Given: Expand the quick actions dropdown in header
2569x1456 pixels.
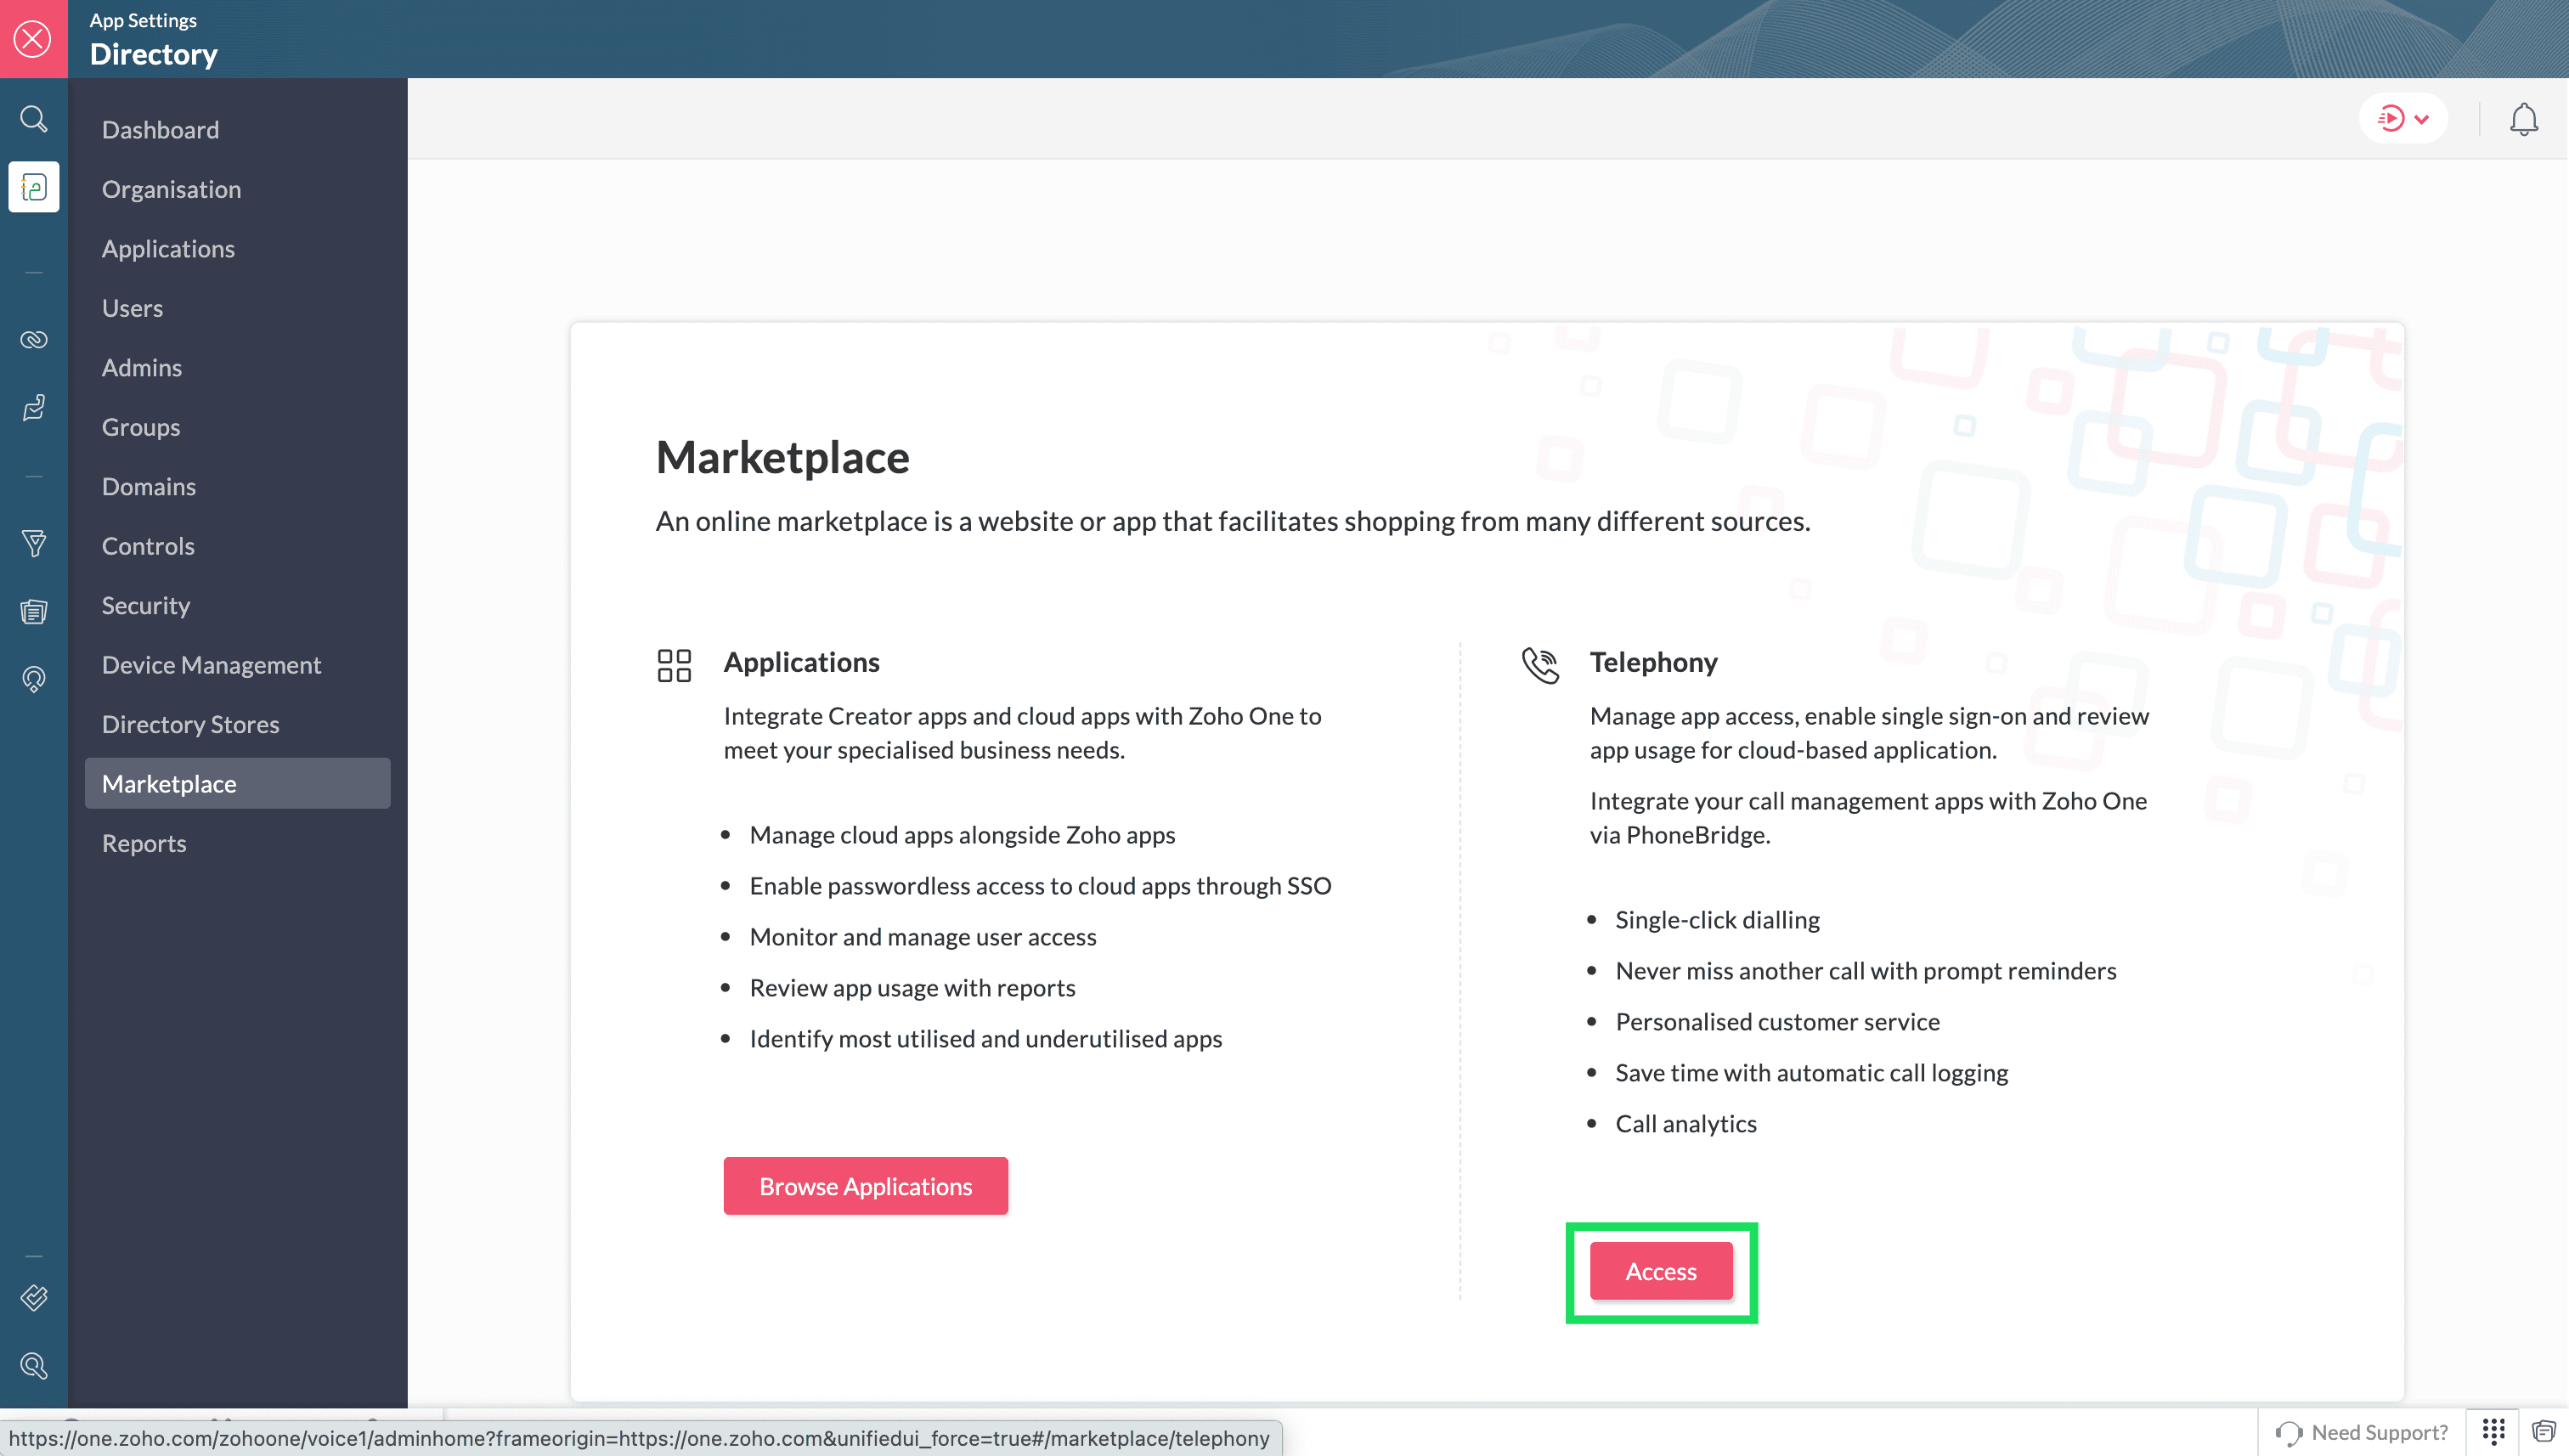Looking at the screenshot, I should [x=2403, y=119].
